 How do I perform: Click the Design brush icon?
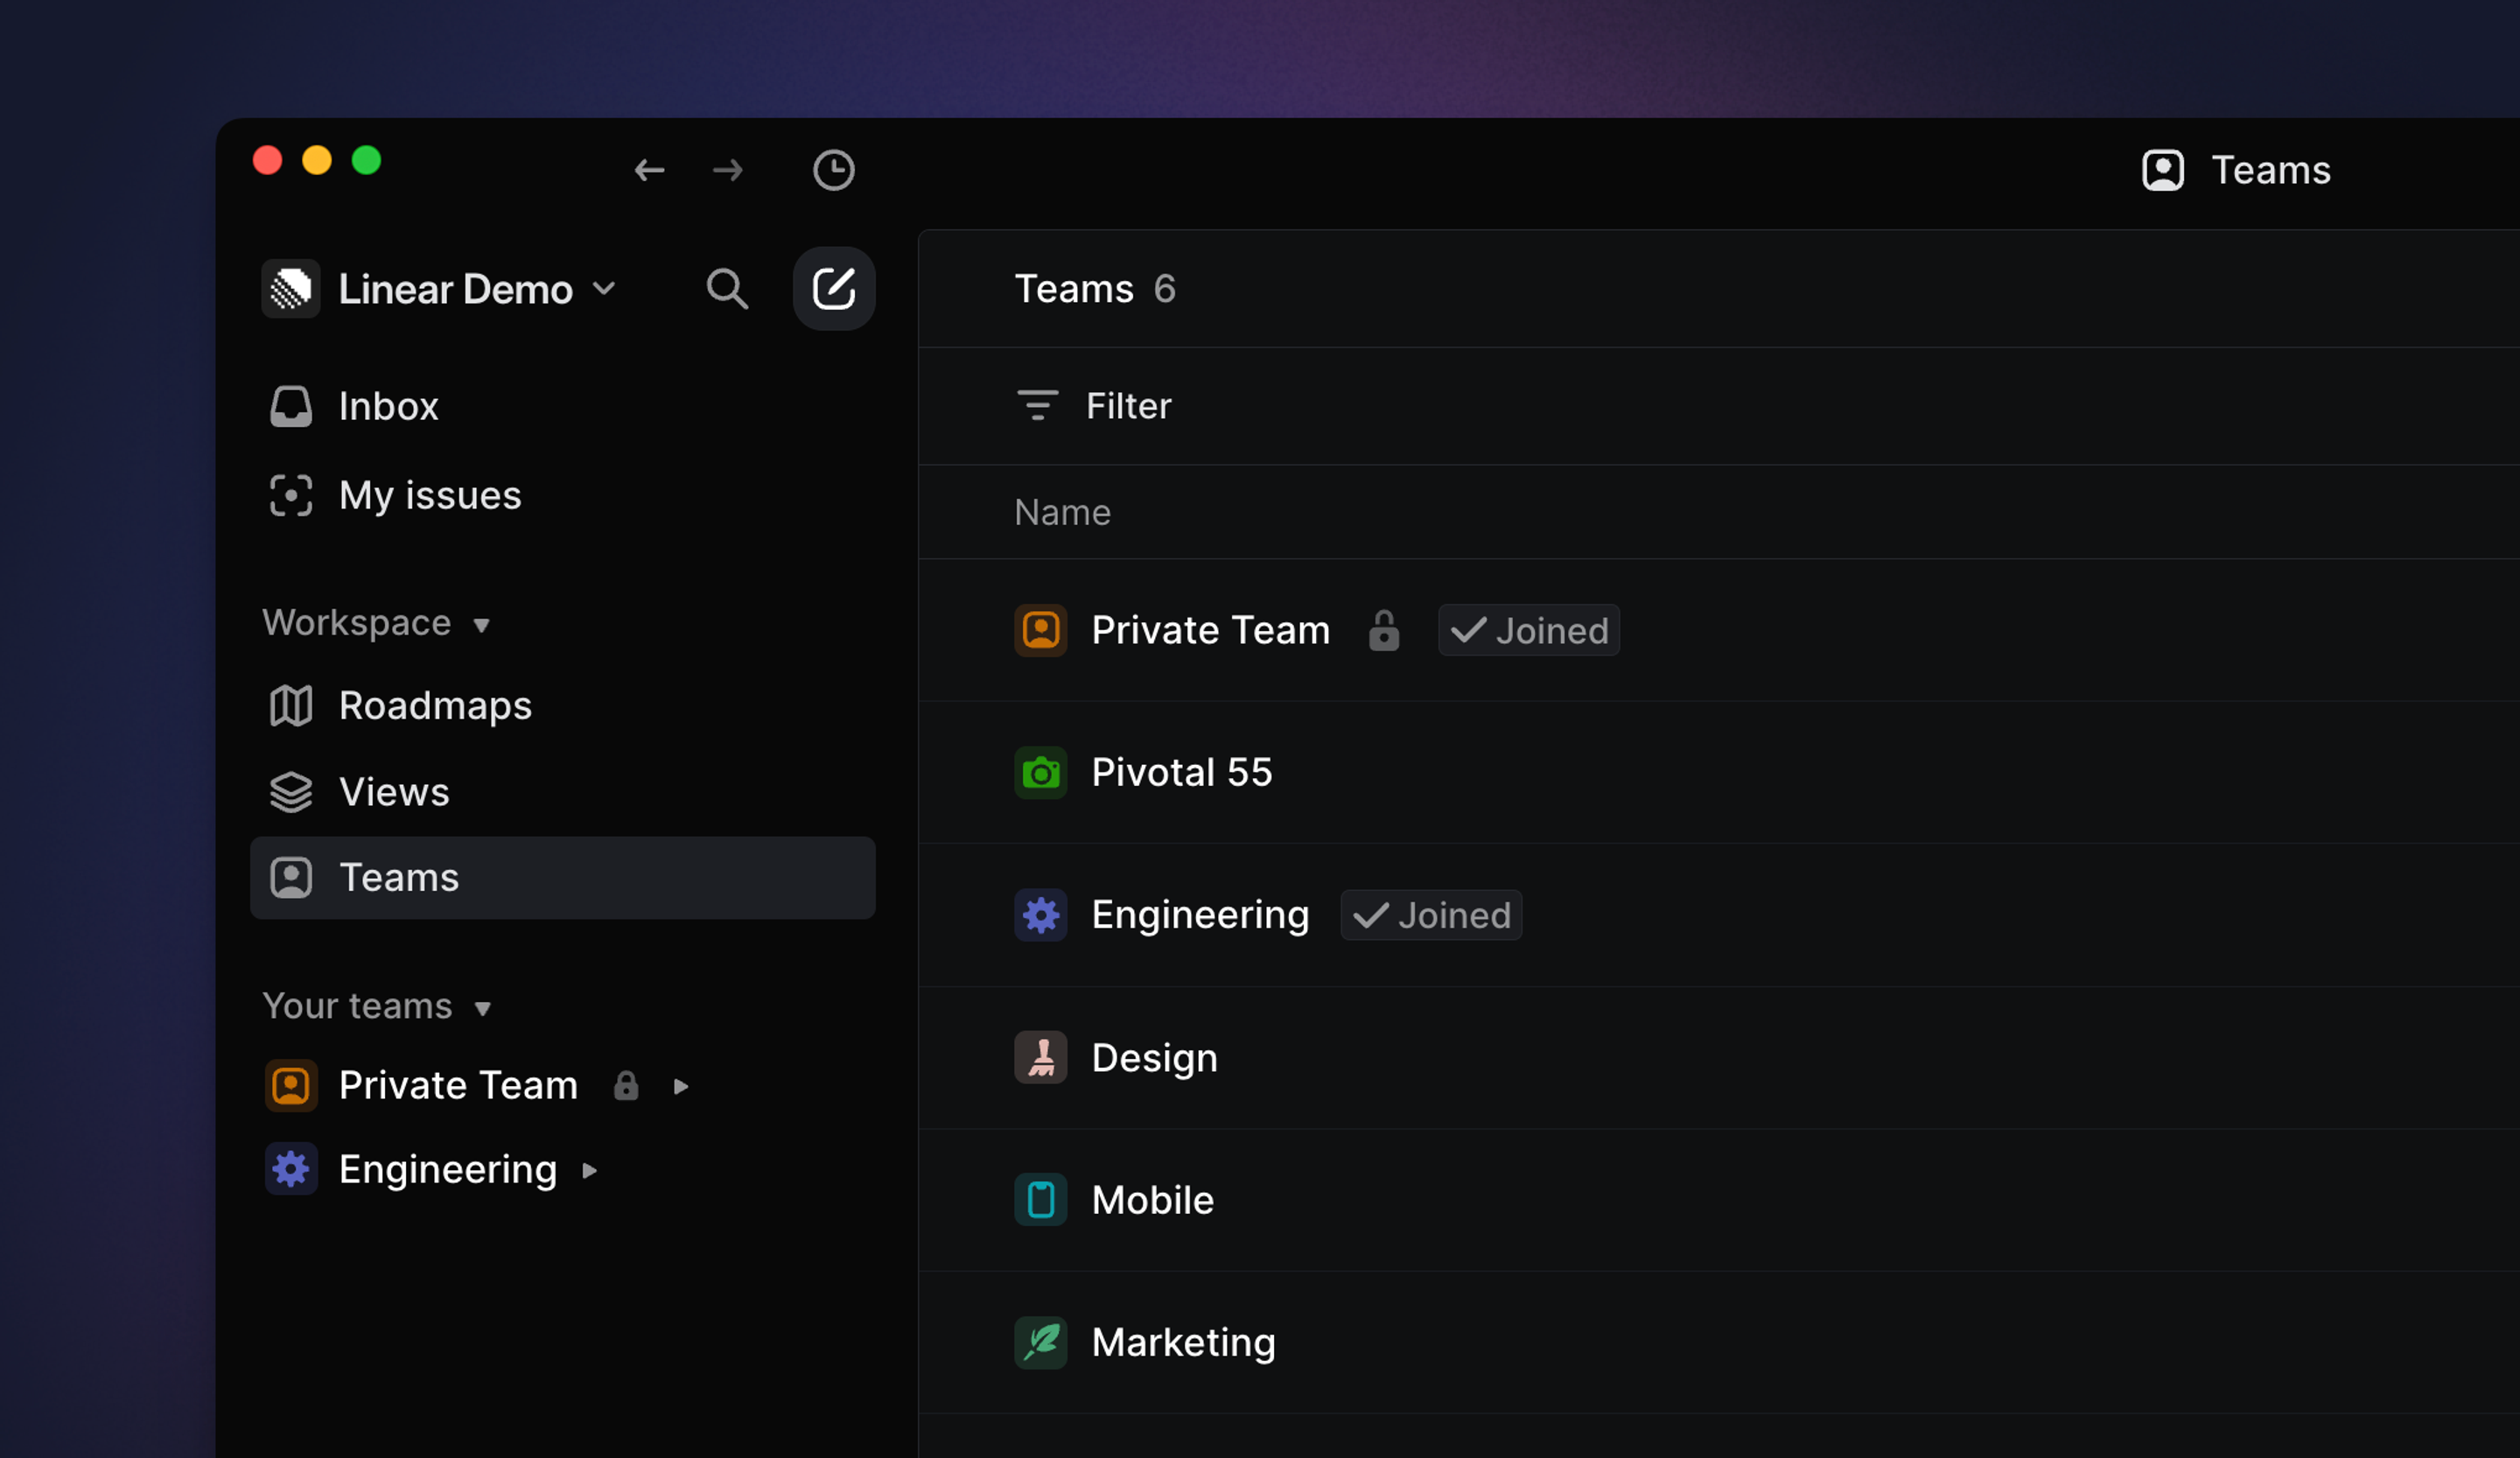pos(1041,1058)
